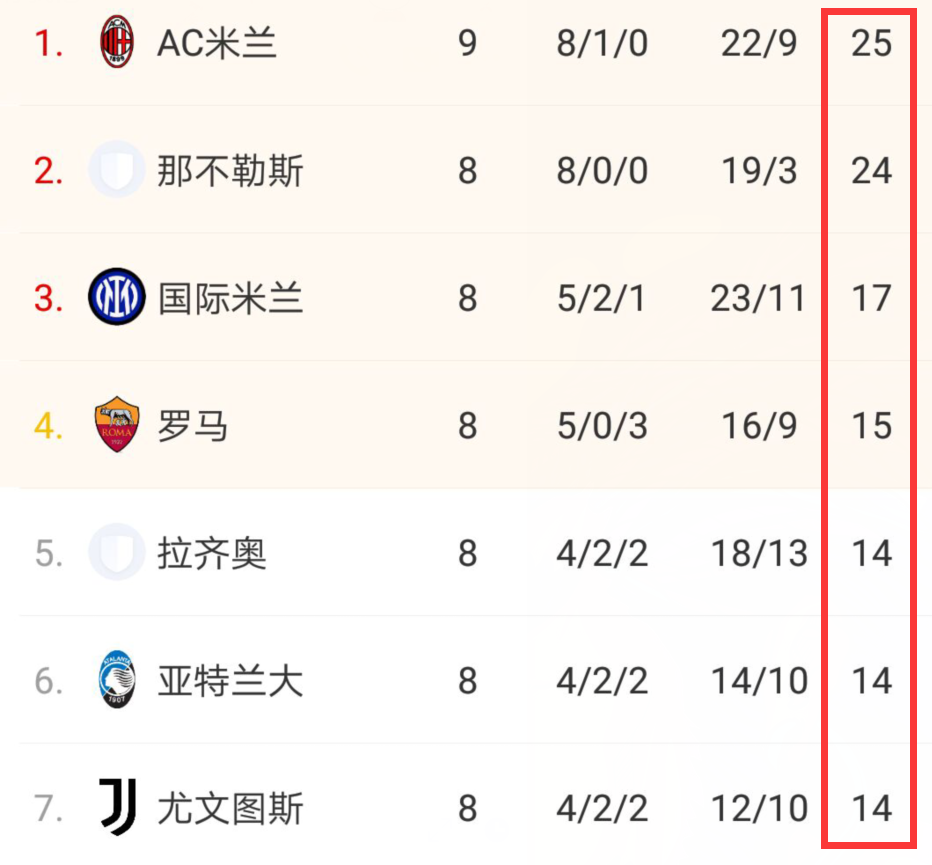The width and height of the screenshot is (932, 865).
Task: Open the 那不勒斯 team name
Action: 231,171
